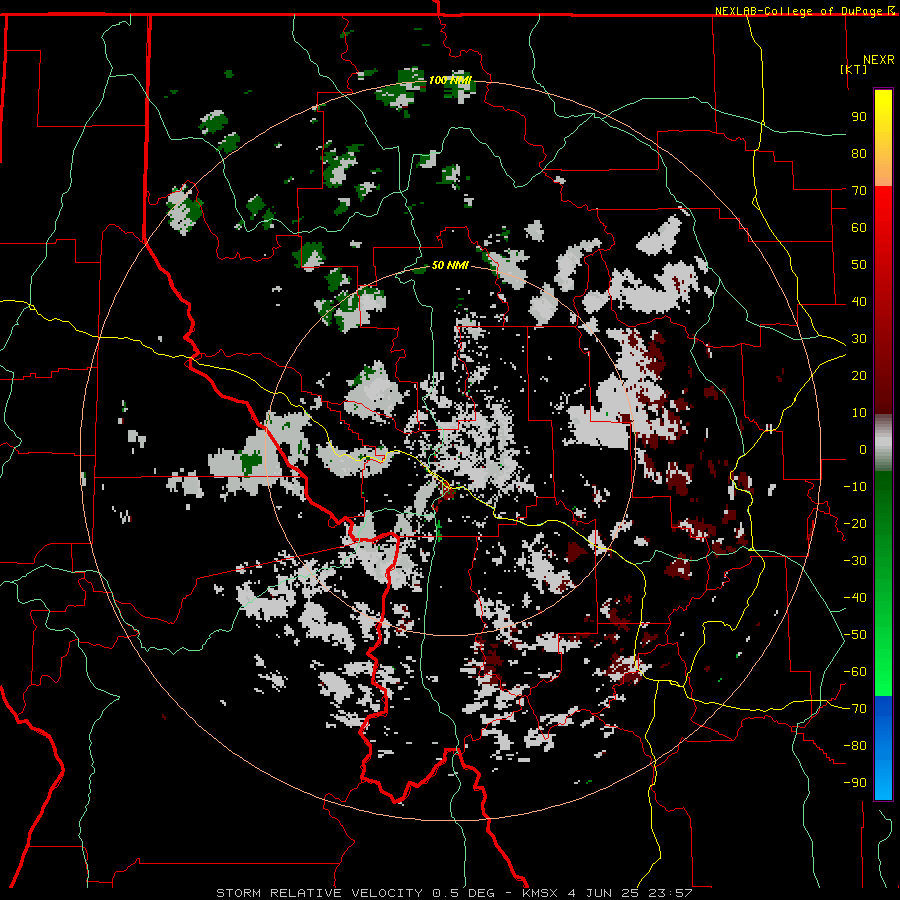Pick the blue segment of the color bar
The image size is (900, 900).
pyautogui.click(x=883, y=748)
